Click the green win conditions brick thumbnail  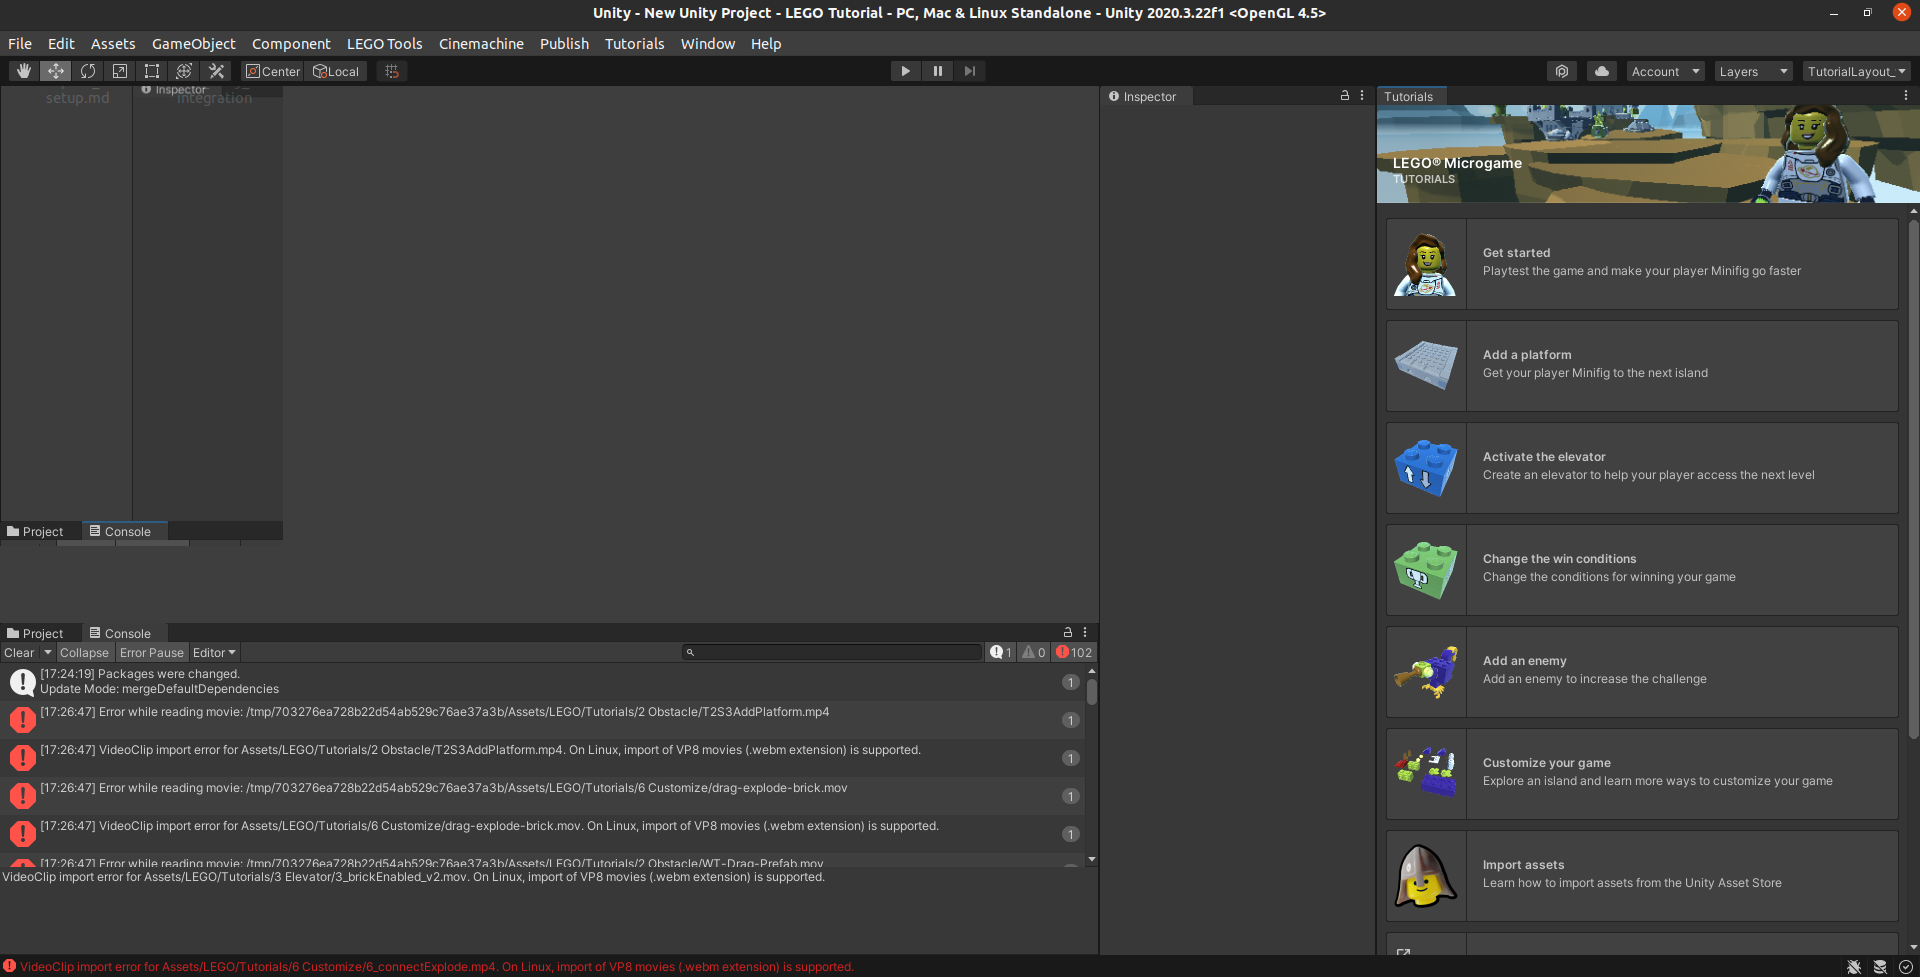(x=1426, y=570)
